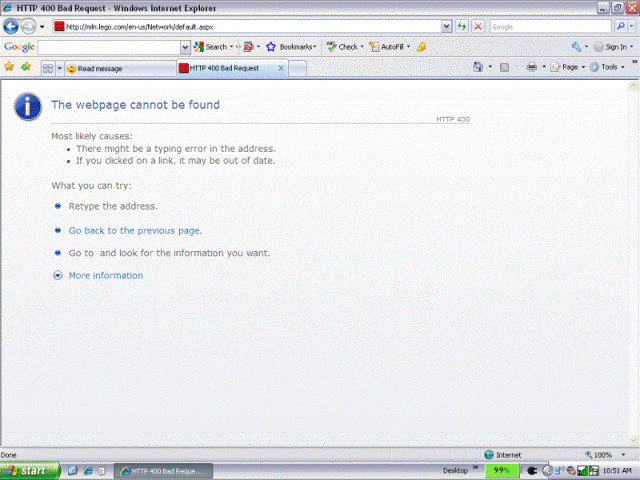This screenshot has height=480, width=640.
Task: Click the Print icon
Action: (x=531, y=67)
